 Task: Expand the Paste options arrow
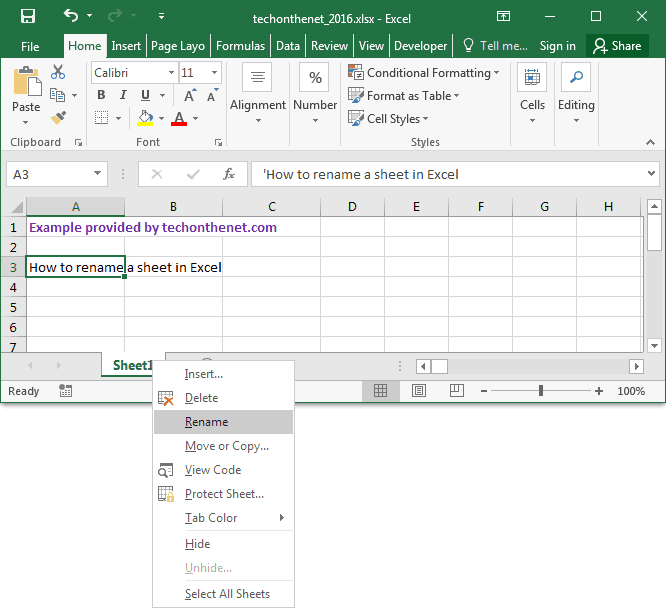pyautogui.click(x=25, y=122)
